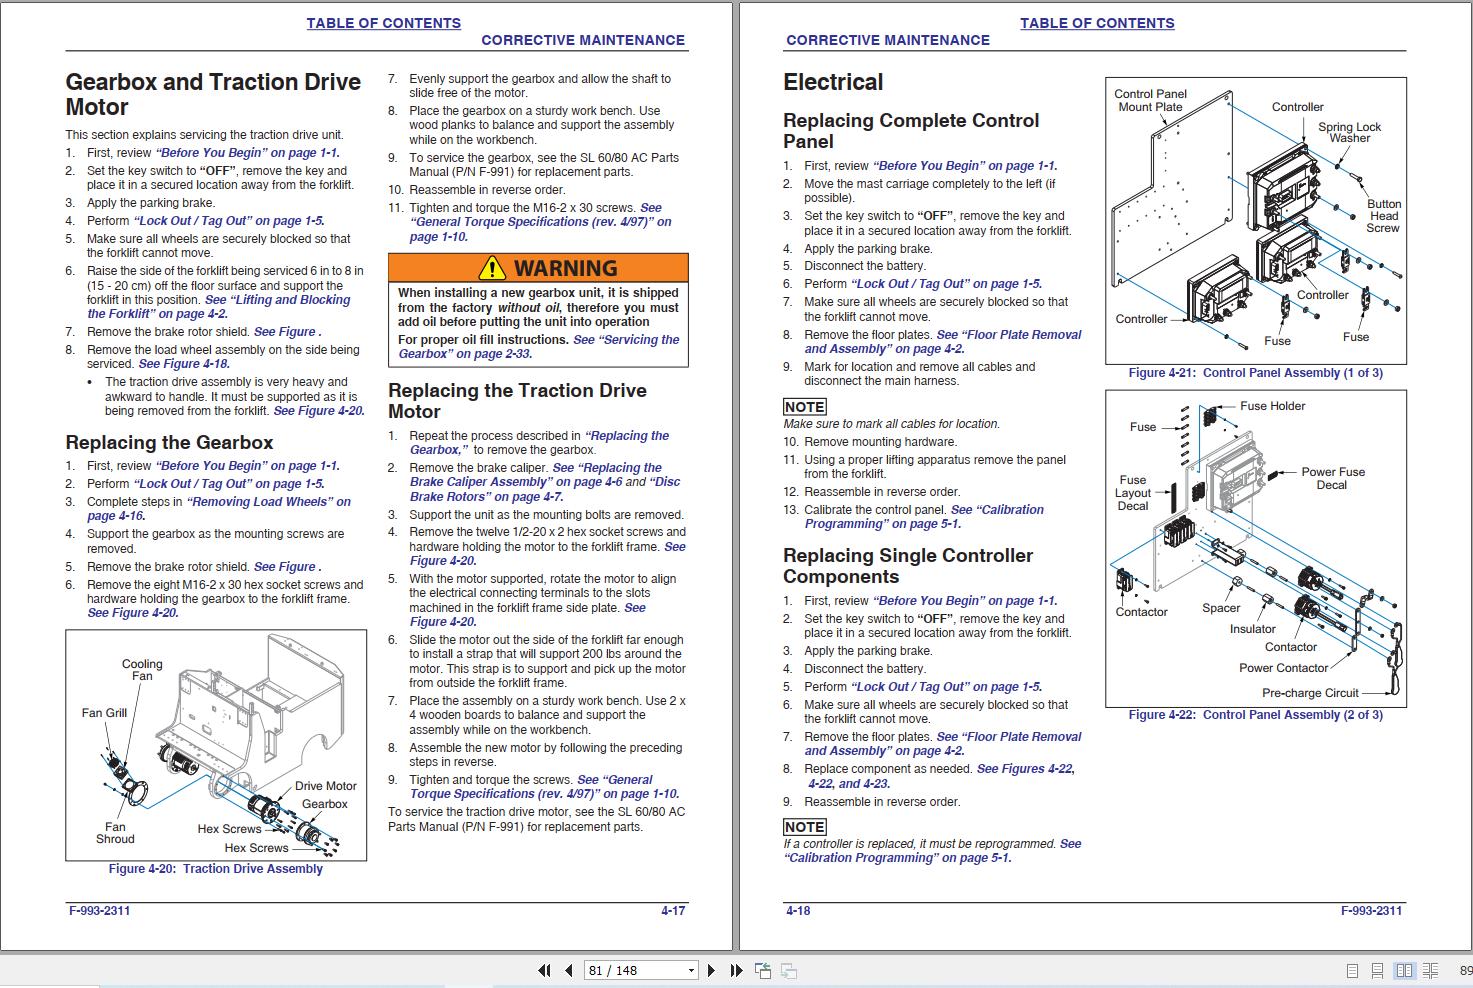
Task: Open "Replacing the Brake Caliper Assembly" link
Action: (x=535, y=475)
